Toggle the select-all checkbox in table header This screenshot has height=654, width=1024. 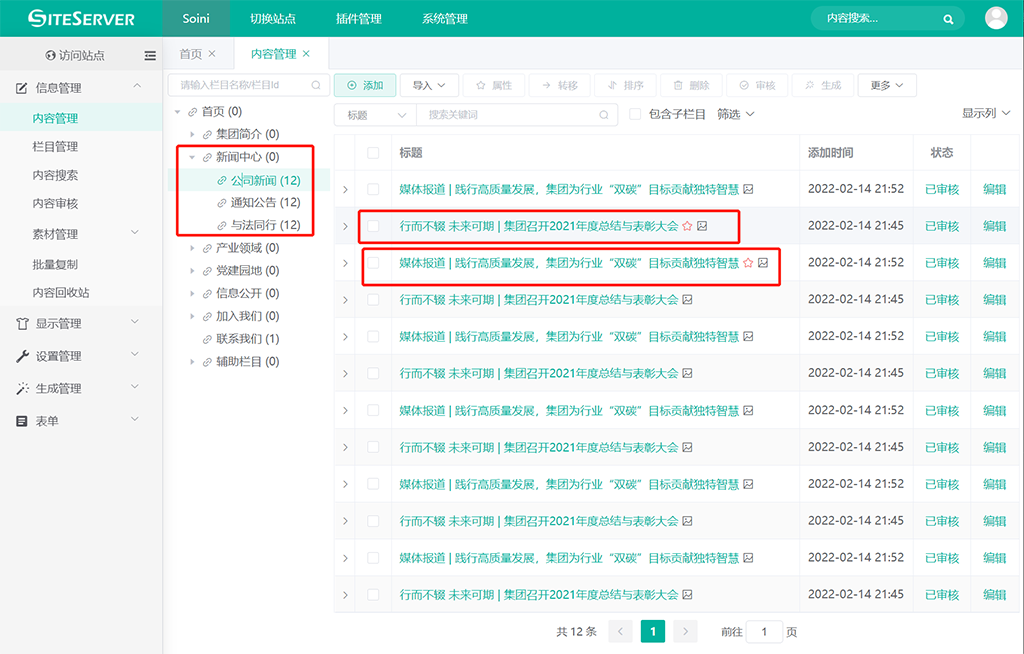coord(373,153)
